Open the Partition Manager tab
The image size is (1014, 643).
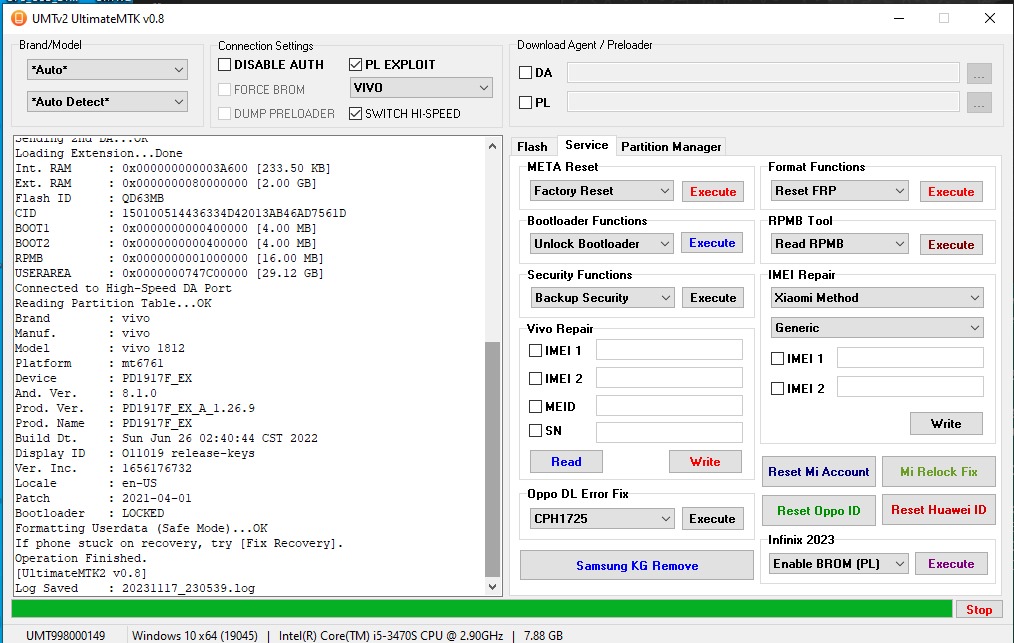[x=671, y=147]
